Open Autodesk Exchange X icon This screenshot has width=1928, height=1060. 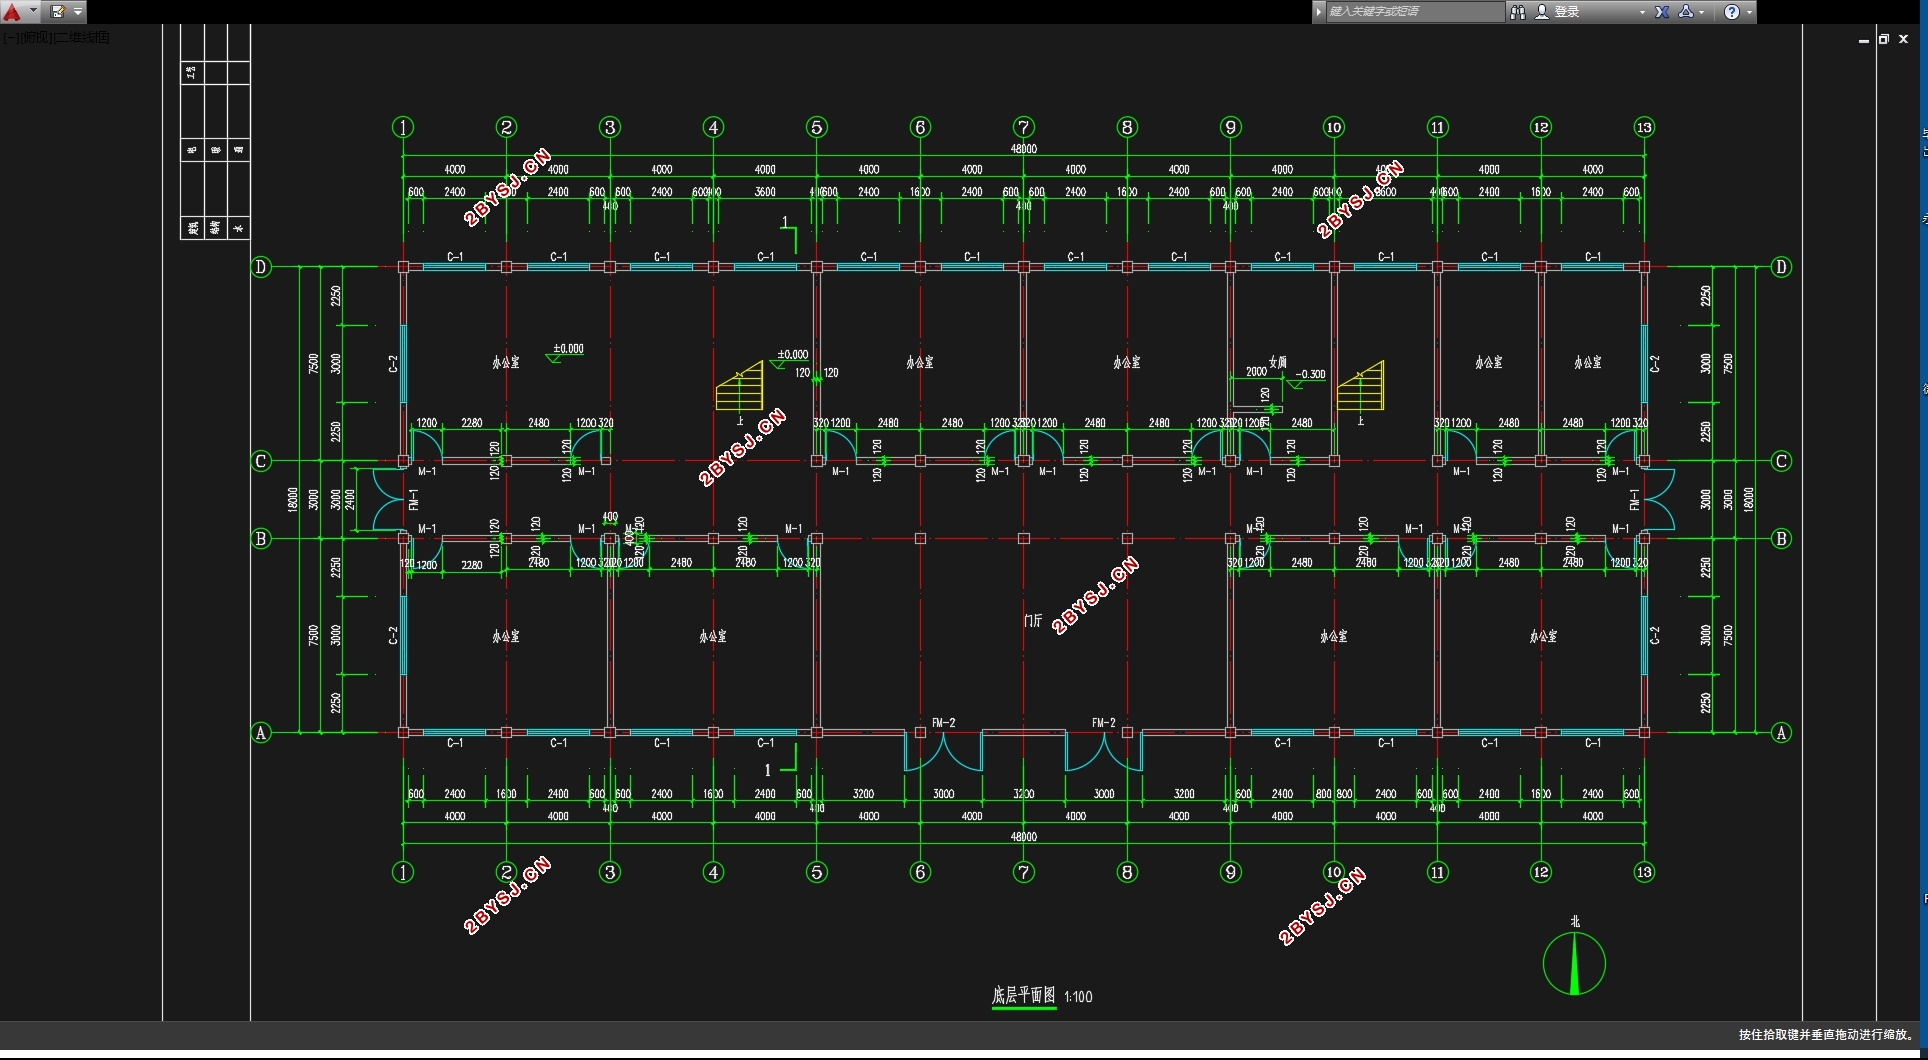point(1662,12)
